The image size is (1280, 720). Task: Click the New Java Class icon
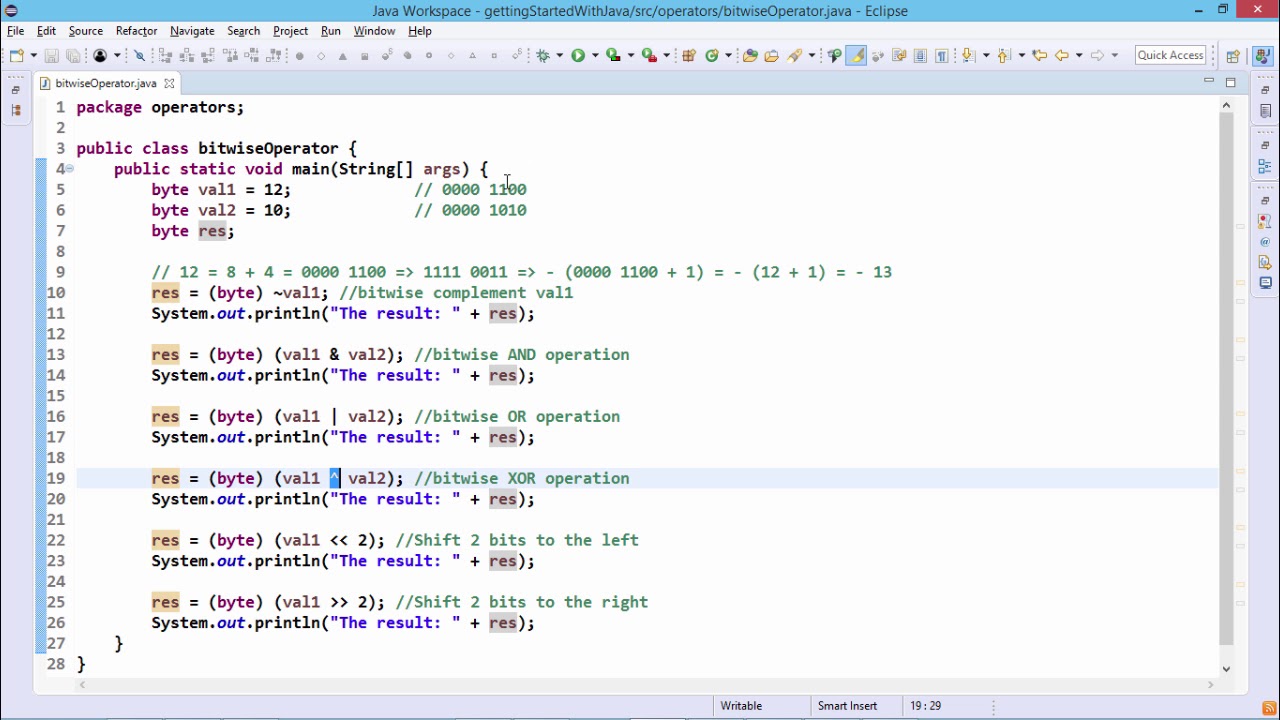tap(712, 55)
